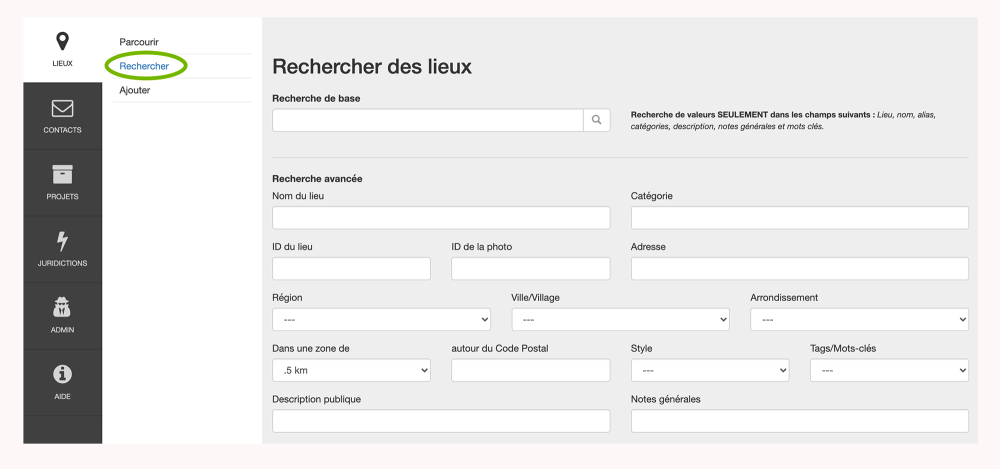Go to Ajouter submenu link

134,90
